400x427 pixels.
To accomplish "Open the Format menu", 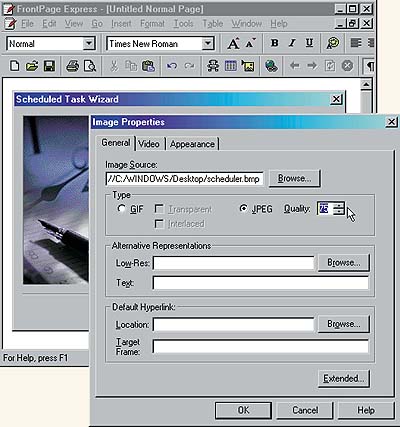I will (x=152, y=24).
